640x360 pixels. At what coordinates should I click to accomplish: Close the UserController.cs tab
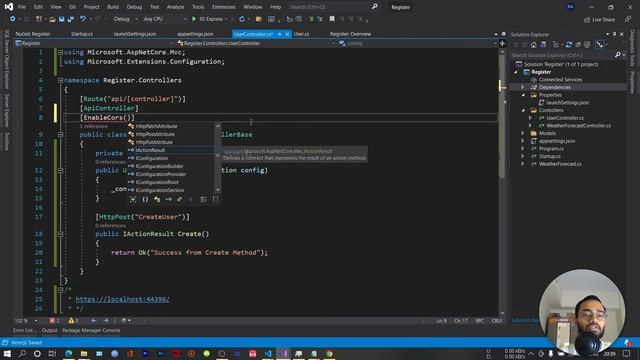[x=287, y=34]
